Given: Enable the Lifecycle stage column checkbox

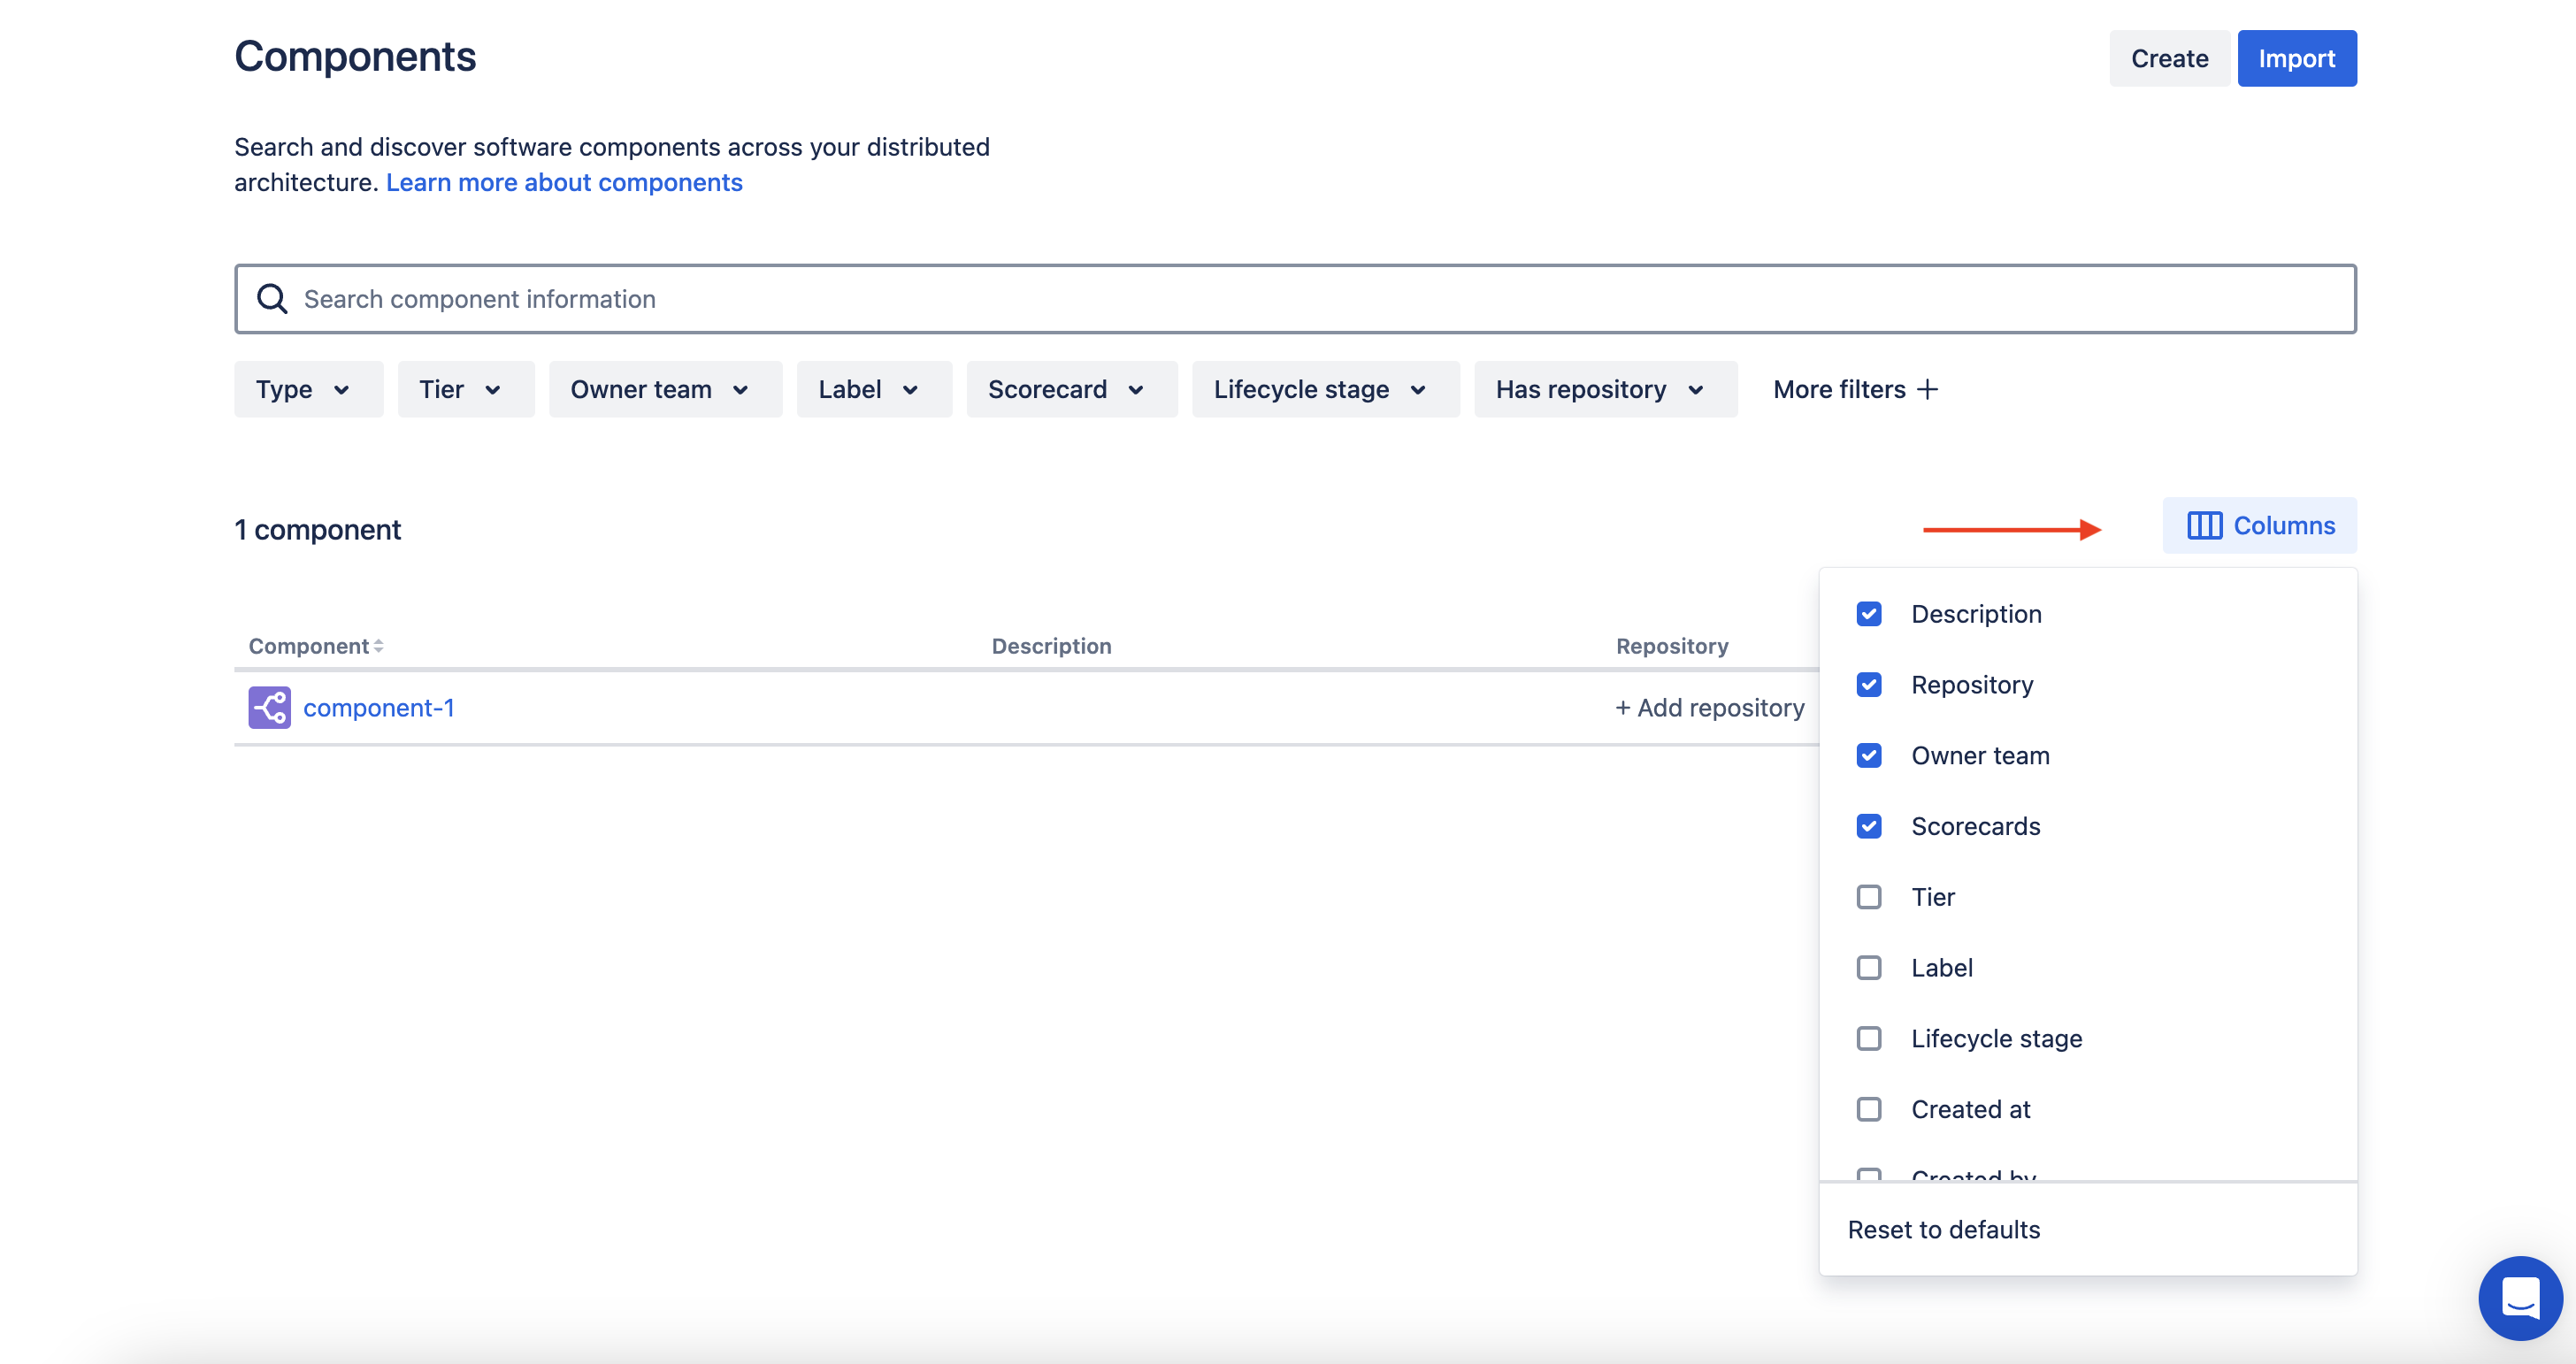Looking at the screenshot, I should tap(1868, 1038).
